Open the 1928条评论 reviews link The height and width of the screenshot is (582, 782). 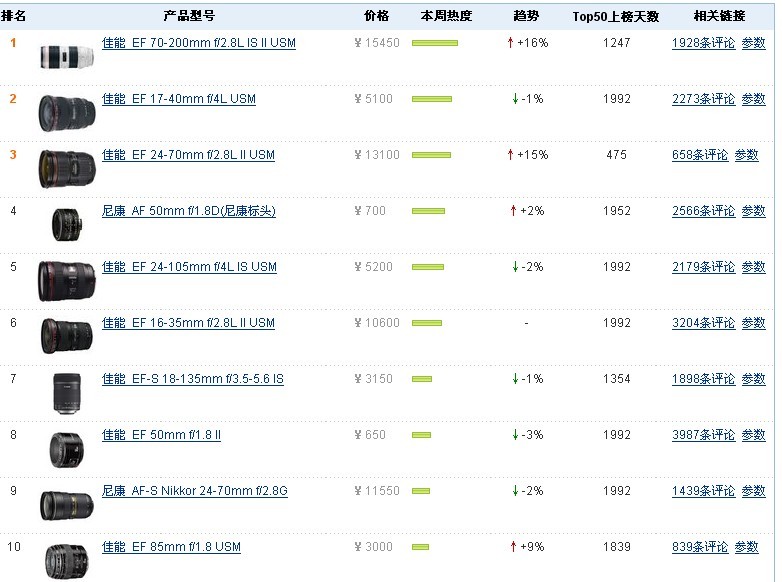(x=703, y=43)
